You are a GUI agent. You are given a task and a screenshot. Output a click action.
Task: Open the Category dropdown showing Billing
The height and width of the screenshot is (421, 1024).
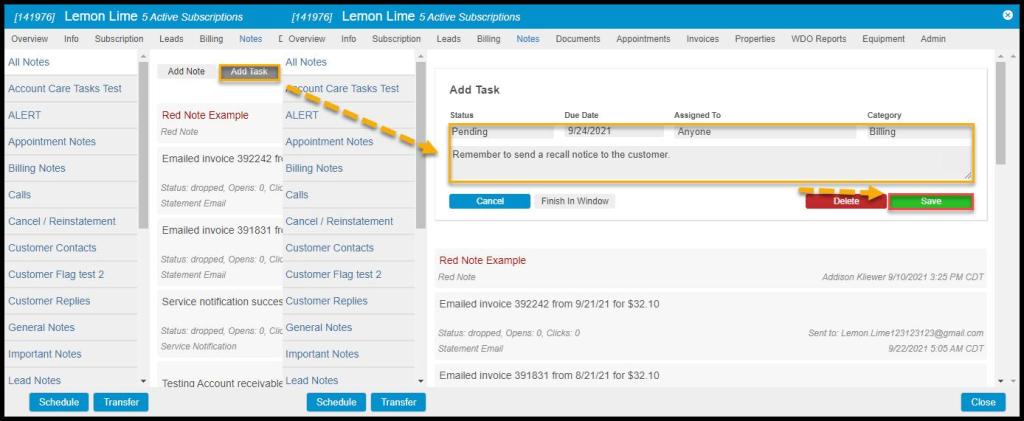(917, 131)
